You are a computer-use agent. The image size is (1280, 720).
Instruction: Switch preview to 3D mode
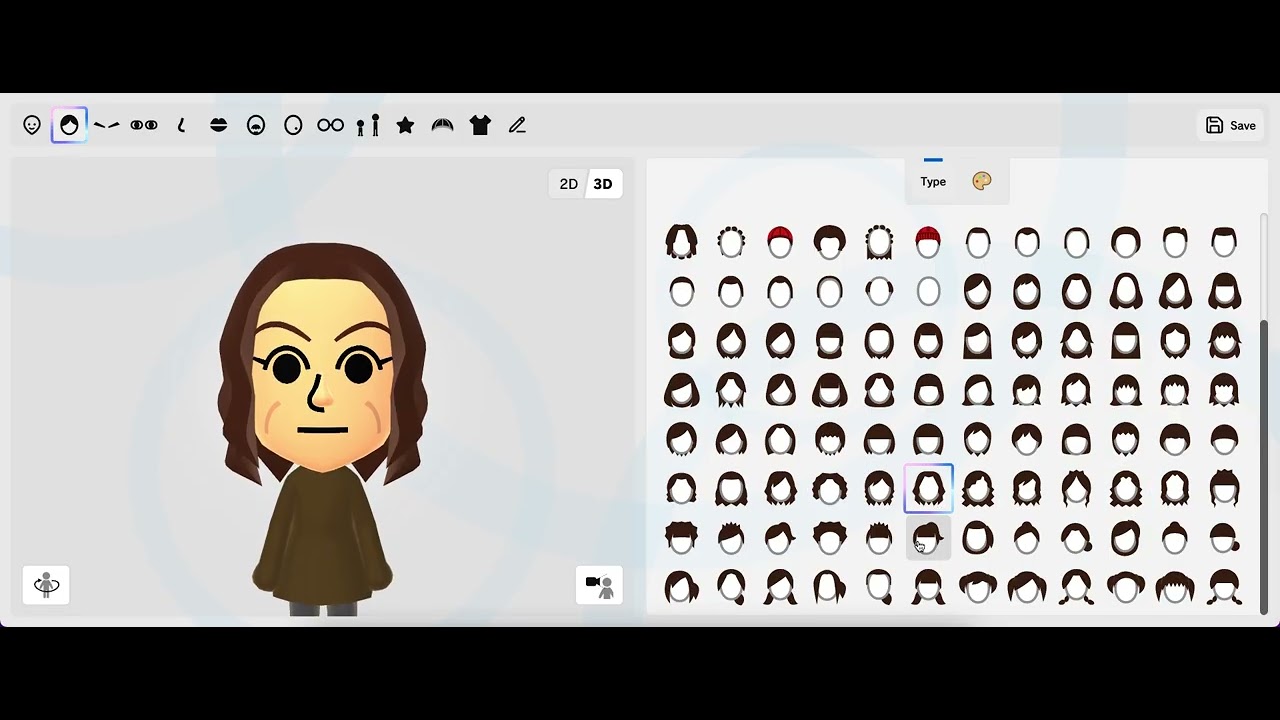603,184
